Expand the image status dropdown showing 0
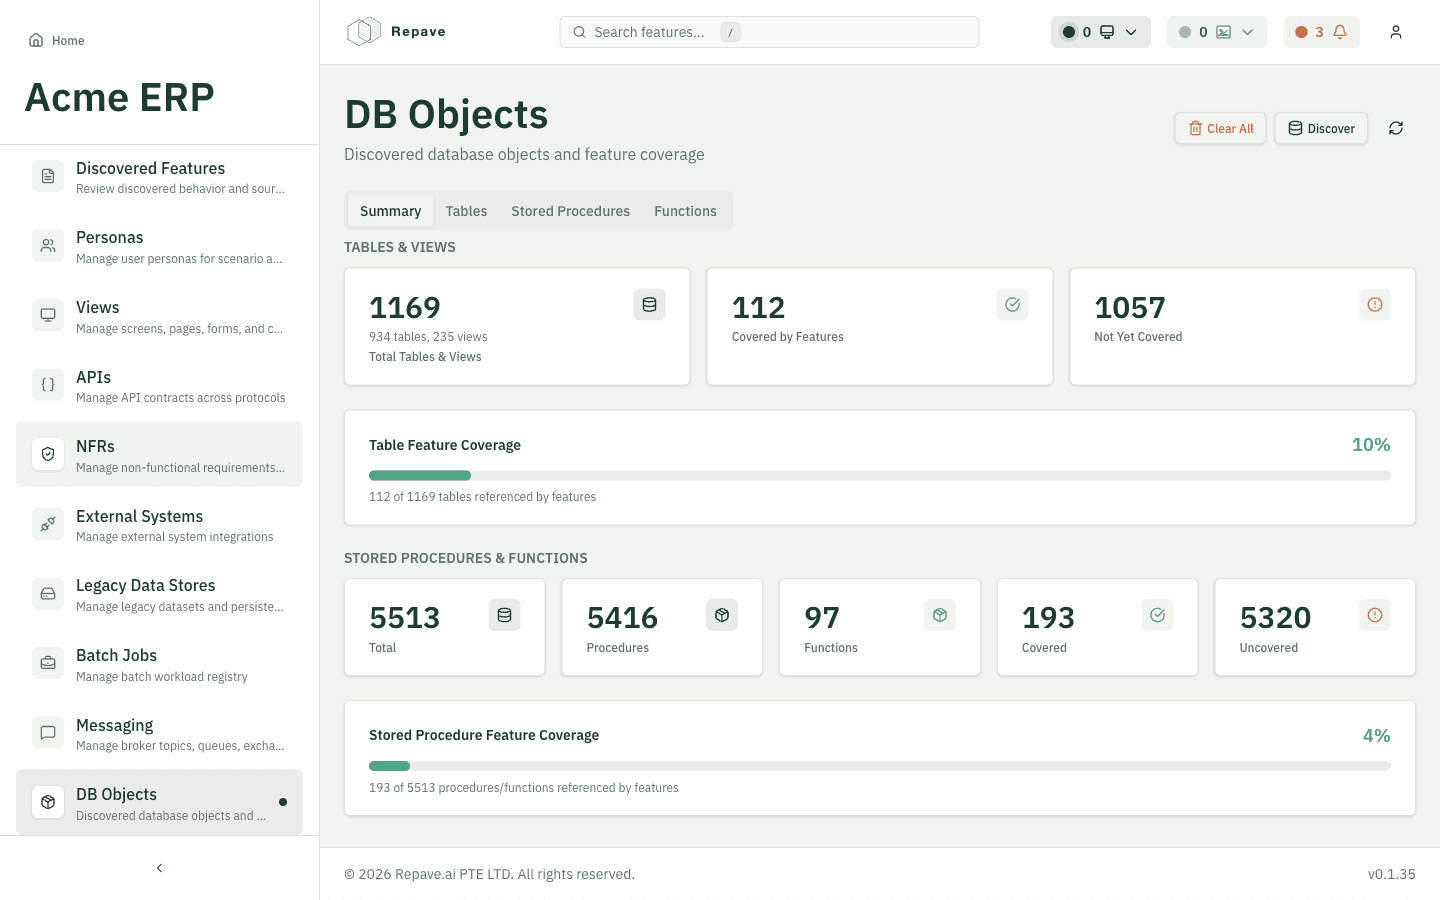The width and height of the screenshot is (1440, 900). 1217,32
